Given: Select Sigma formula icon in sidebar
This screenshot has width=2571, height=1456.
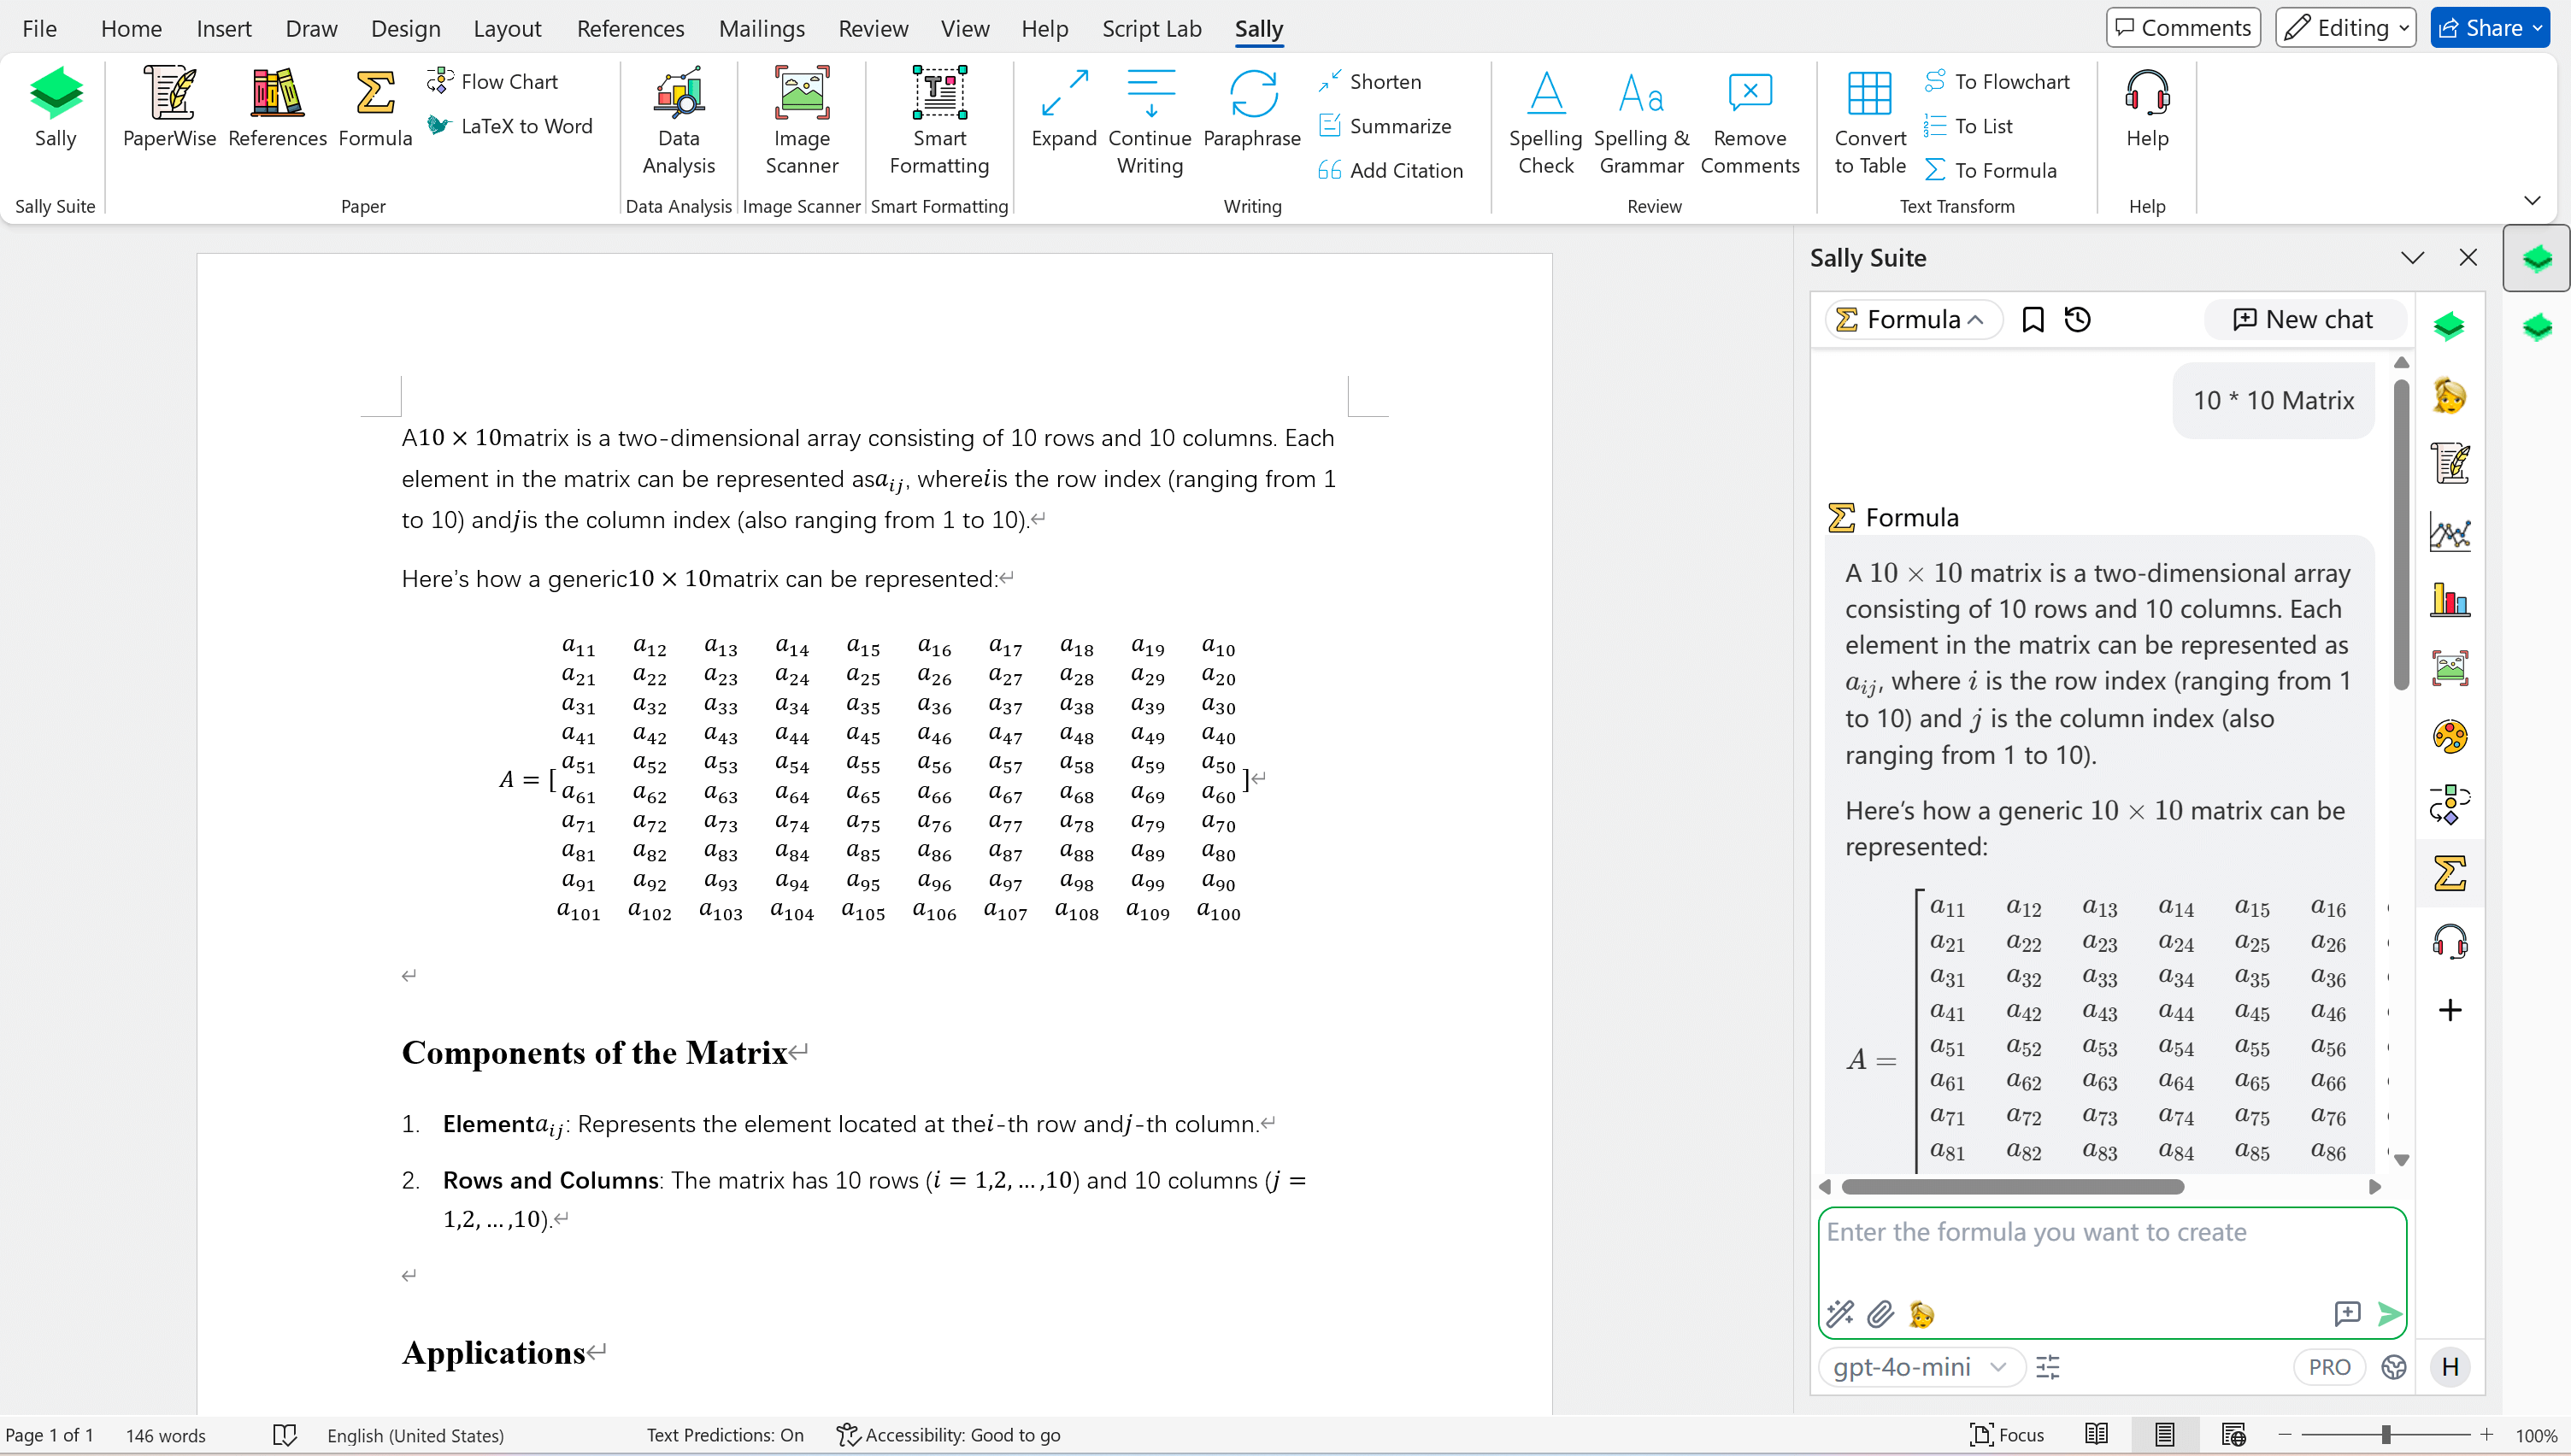Looking at the screenshot, I should tap(2450, 873).
